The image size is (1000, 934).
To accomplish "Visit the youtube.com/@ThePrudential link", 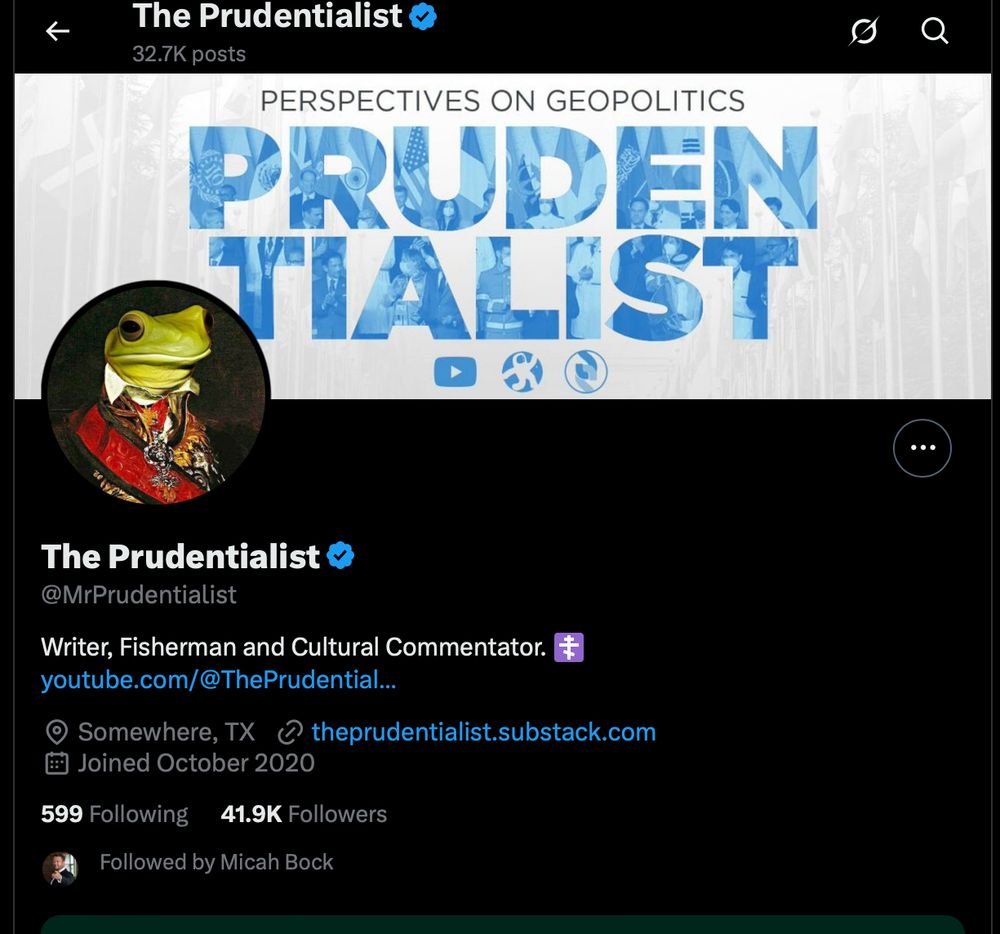I will (218, 680).
